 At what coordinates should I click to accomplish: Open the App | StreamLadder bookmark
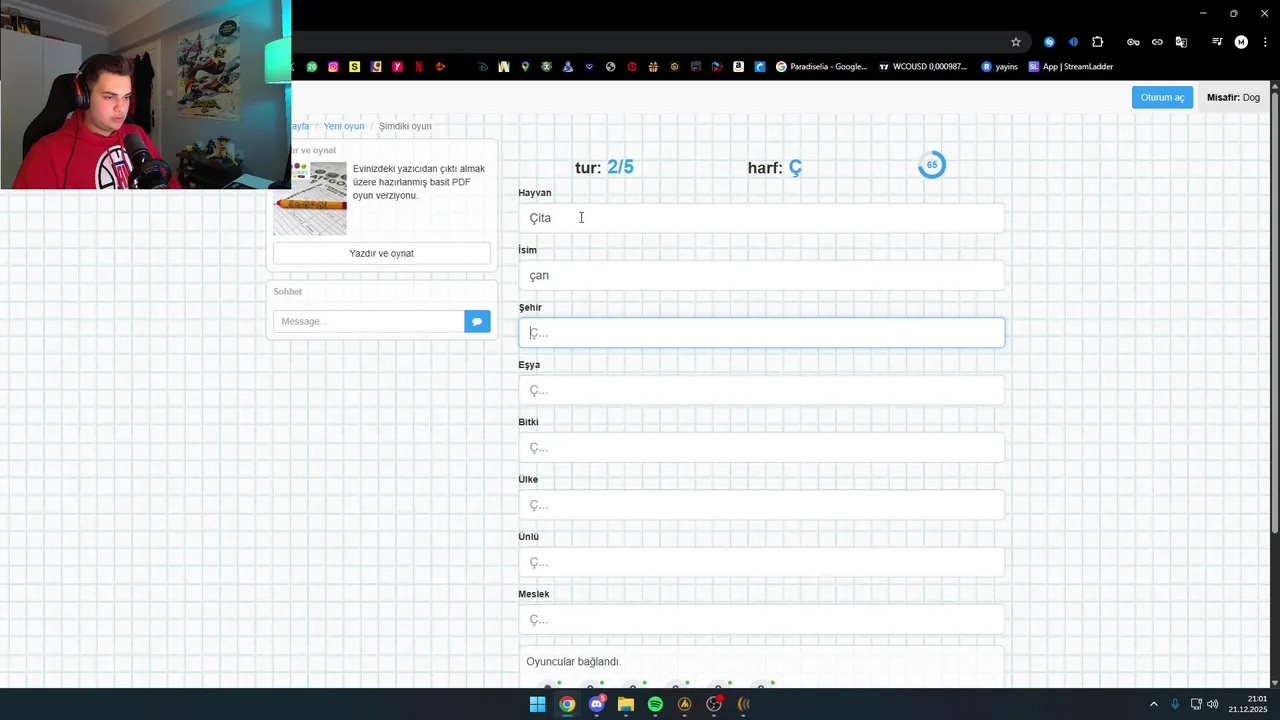1070,67
